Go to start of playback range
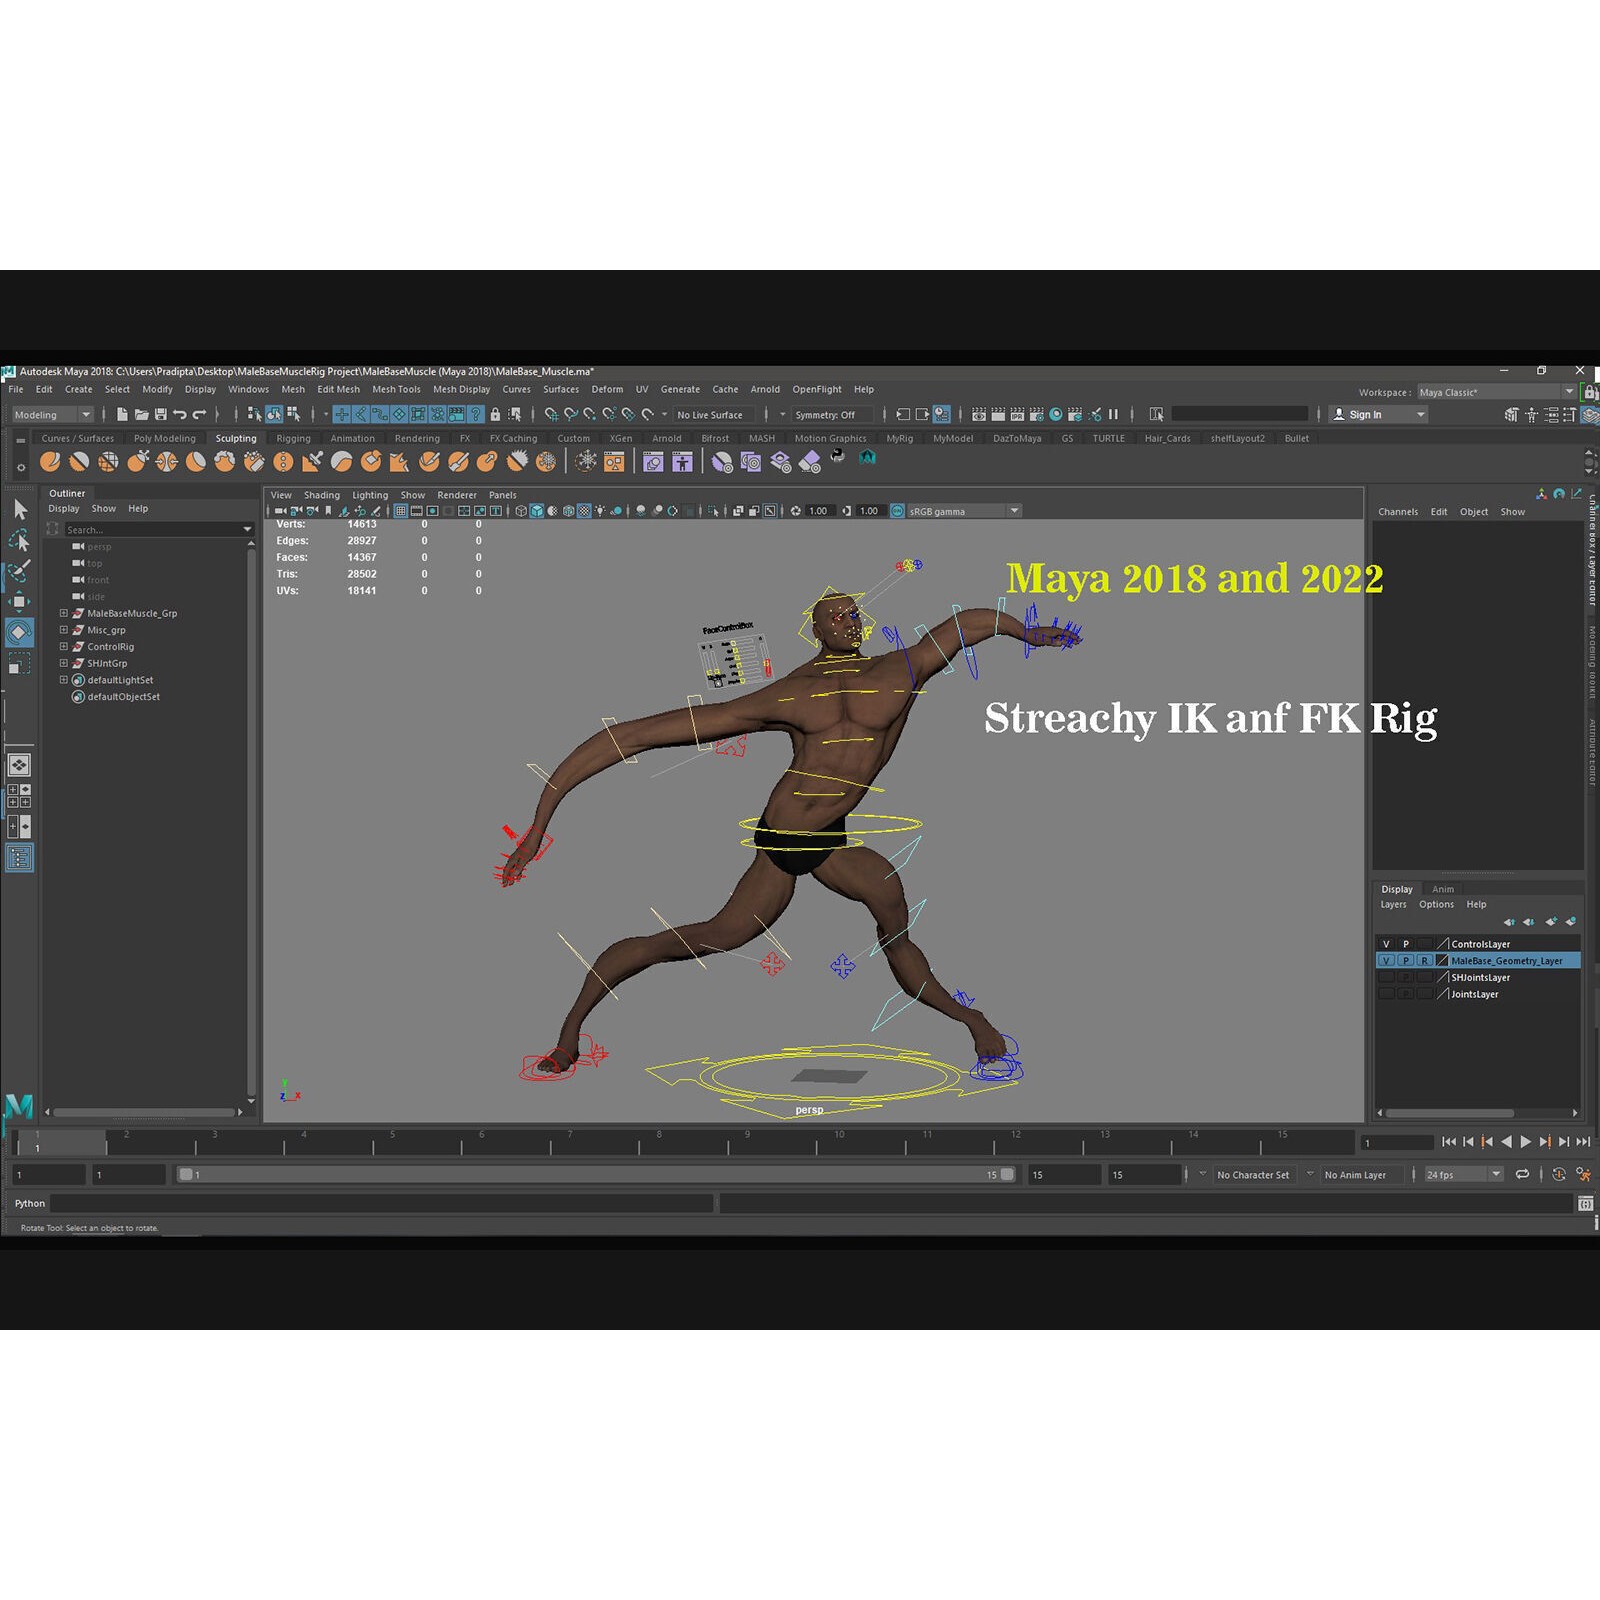Image resolution: width=1600 pixels, height=1600 pixels. (x=1449, y=1142)
